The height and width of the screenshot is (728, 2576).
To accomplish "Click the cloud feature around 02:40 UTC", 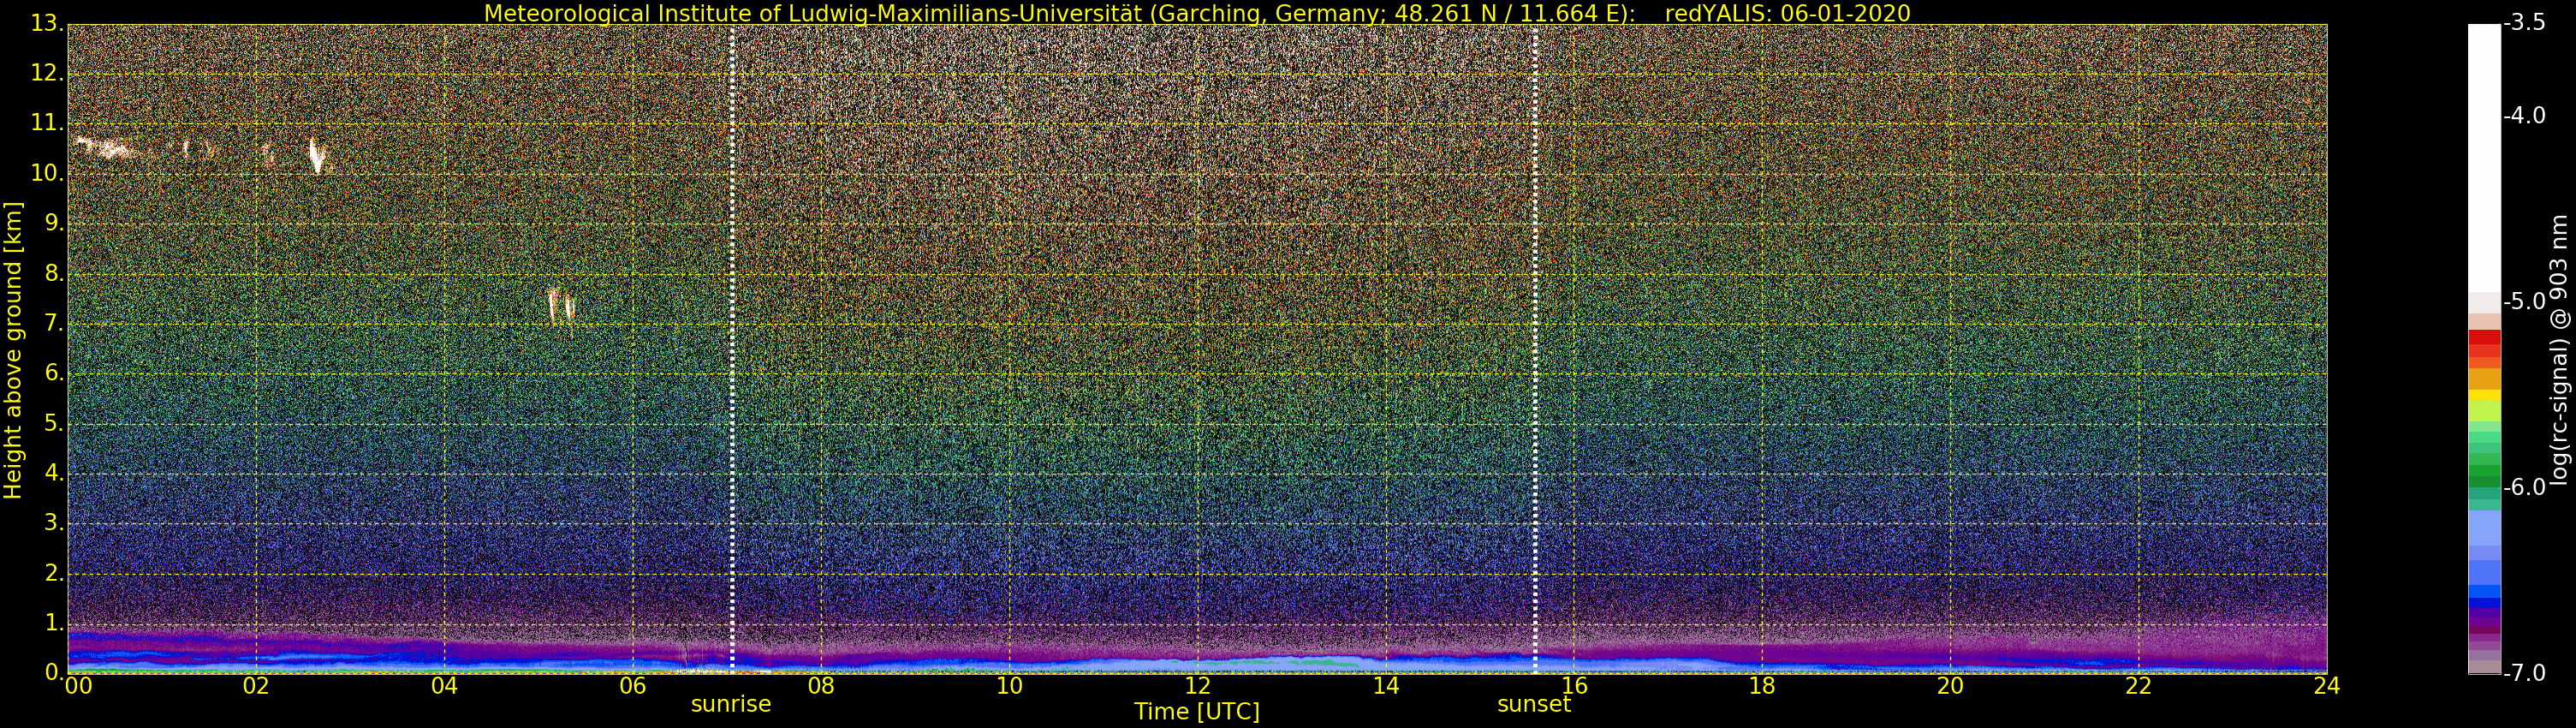I will point(317,156).
